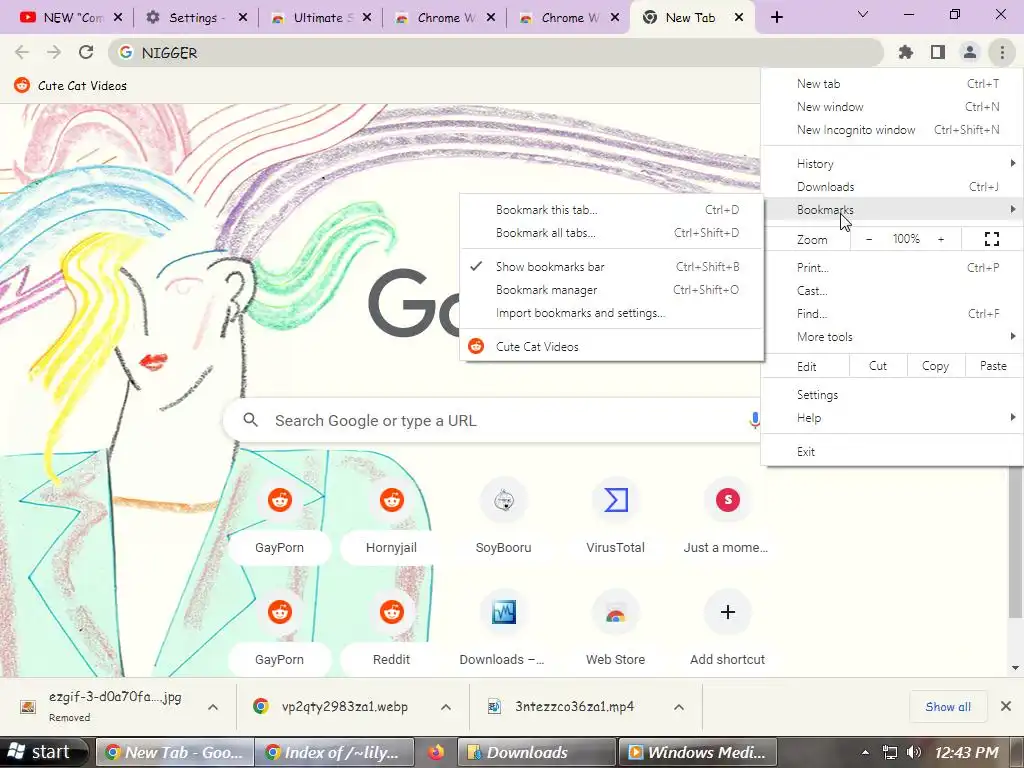Open the Hornyjail shortcut tile
The image size is (1024, 768).
pos(391,519)
